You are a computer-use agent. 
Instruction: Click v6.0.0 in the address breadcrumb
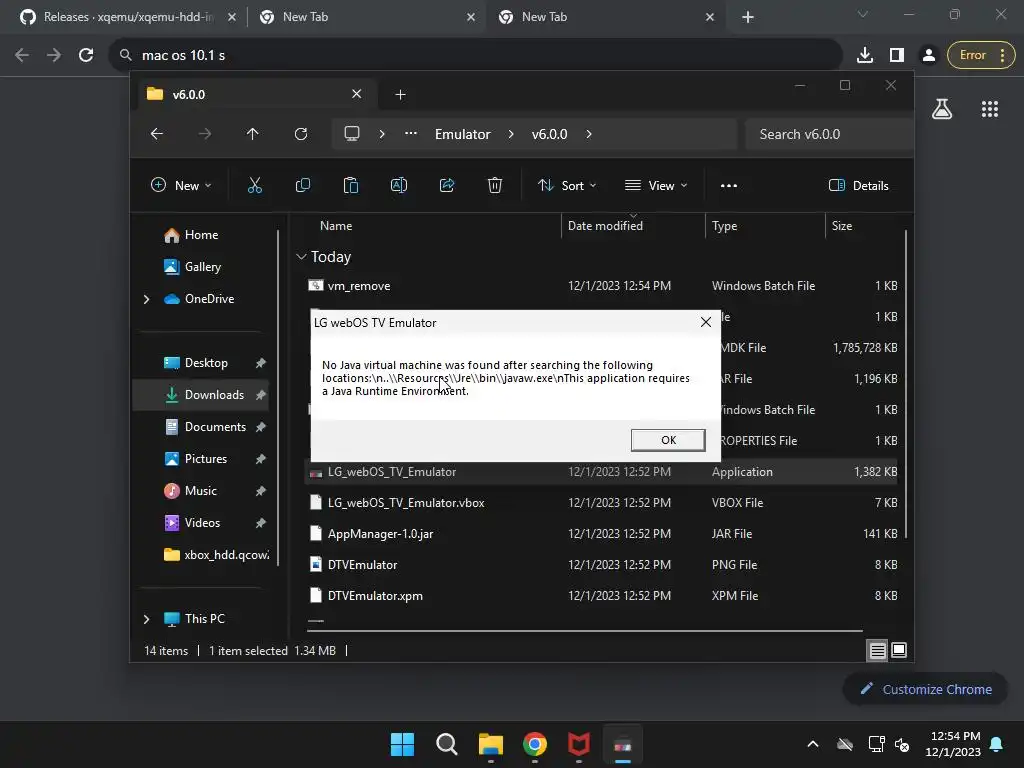point(549,134)
